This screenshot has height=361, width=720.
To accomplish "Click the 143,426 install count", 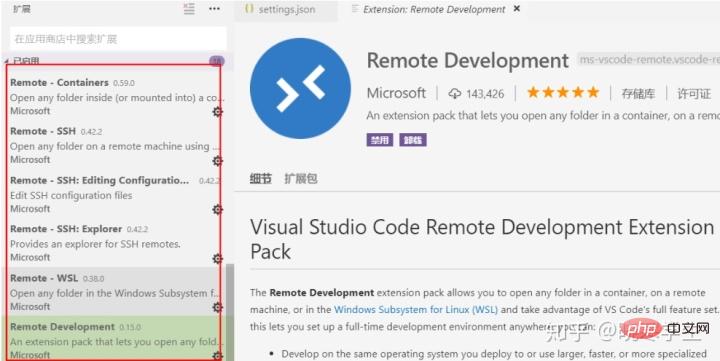I will tap(485, 94).
